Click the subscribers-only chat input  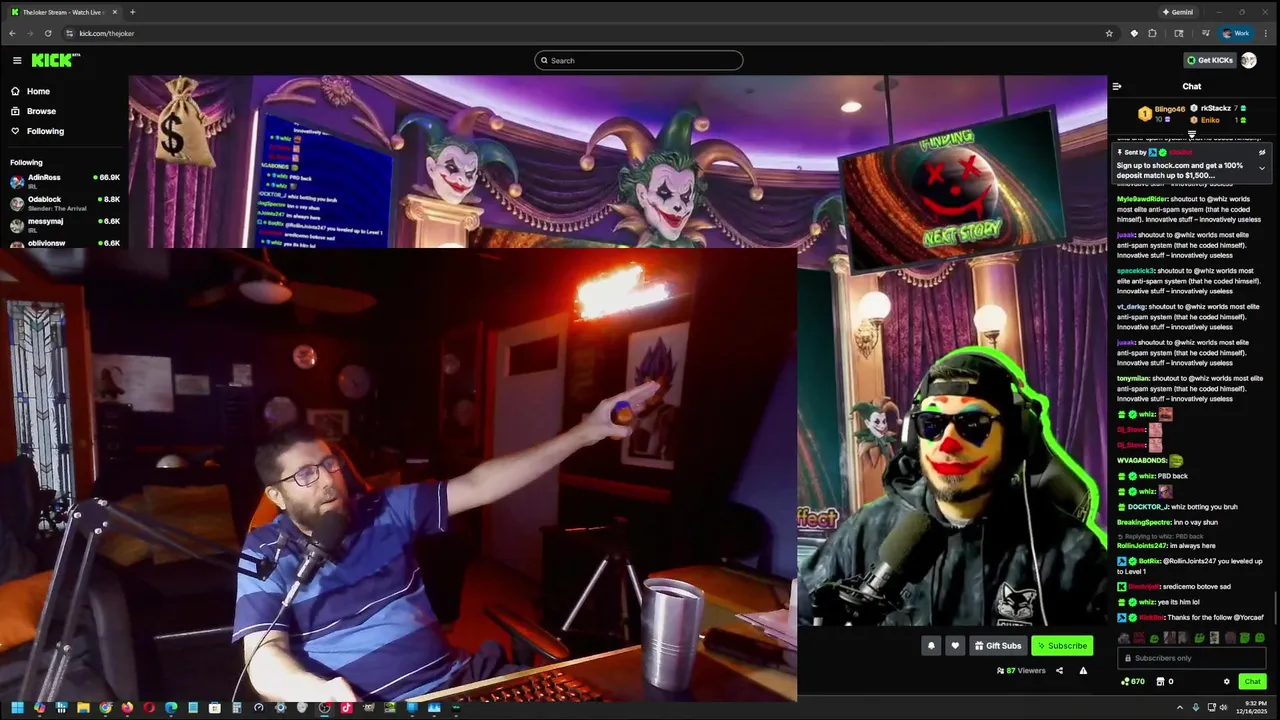coord(1192,658)
